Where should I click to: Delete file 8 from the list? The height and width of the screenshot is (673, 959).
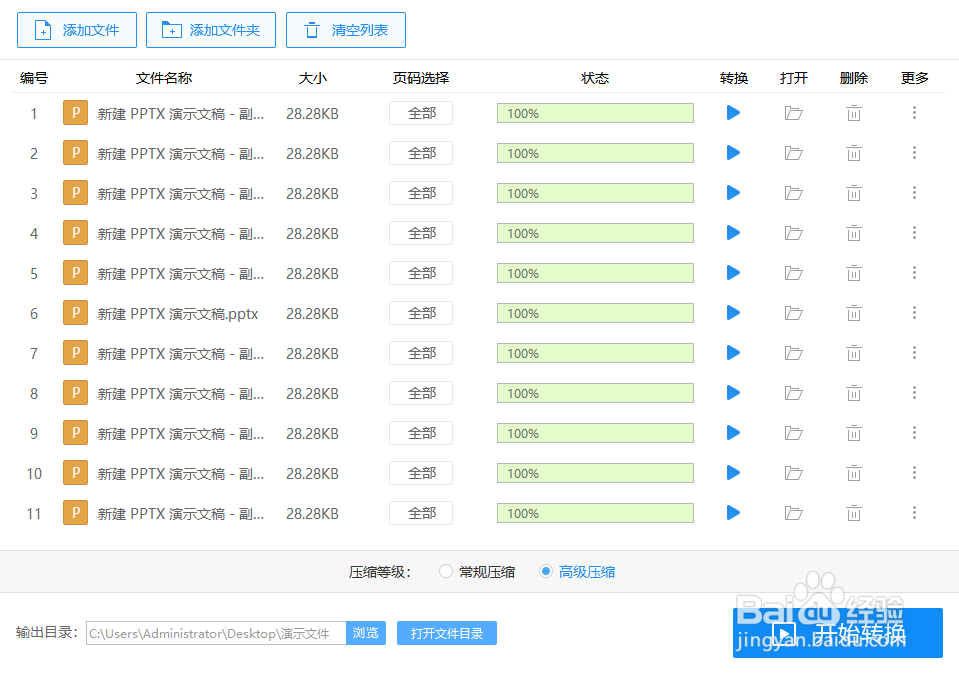(853, 393)
